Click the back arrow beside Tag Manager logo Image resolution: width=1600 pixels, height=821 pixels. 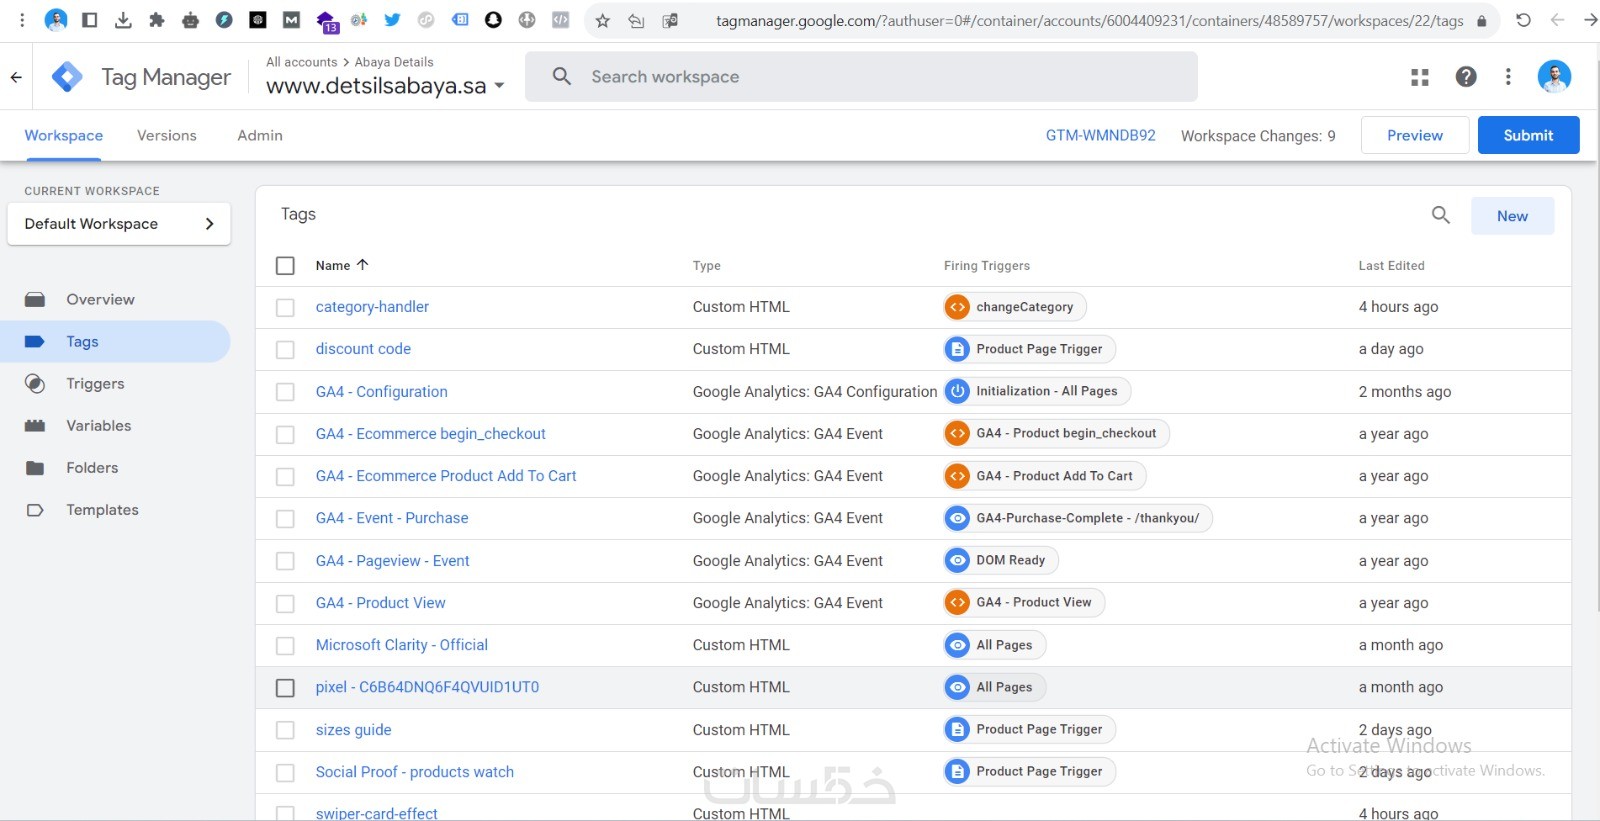point(16,77)
